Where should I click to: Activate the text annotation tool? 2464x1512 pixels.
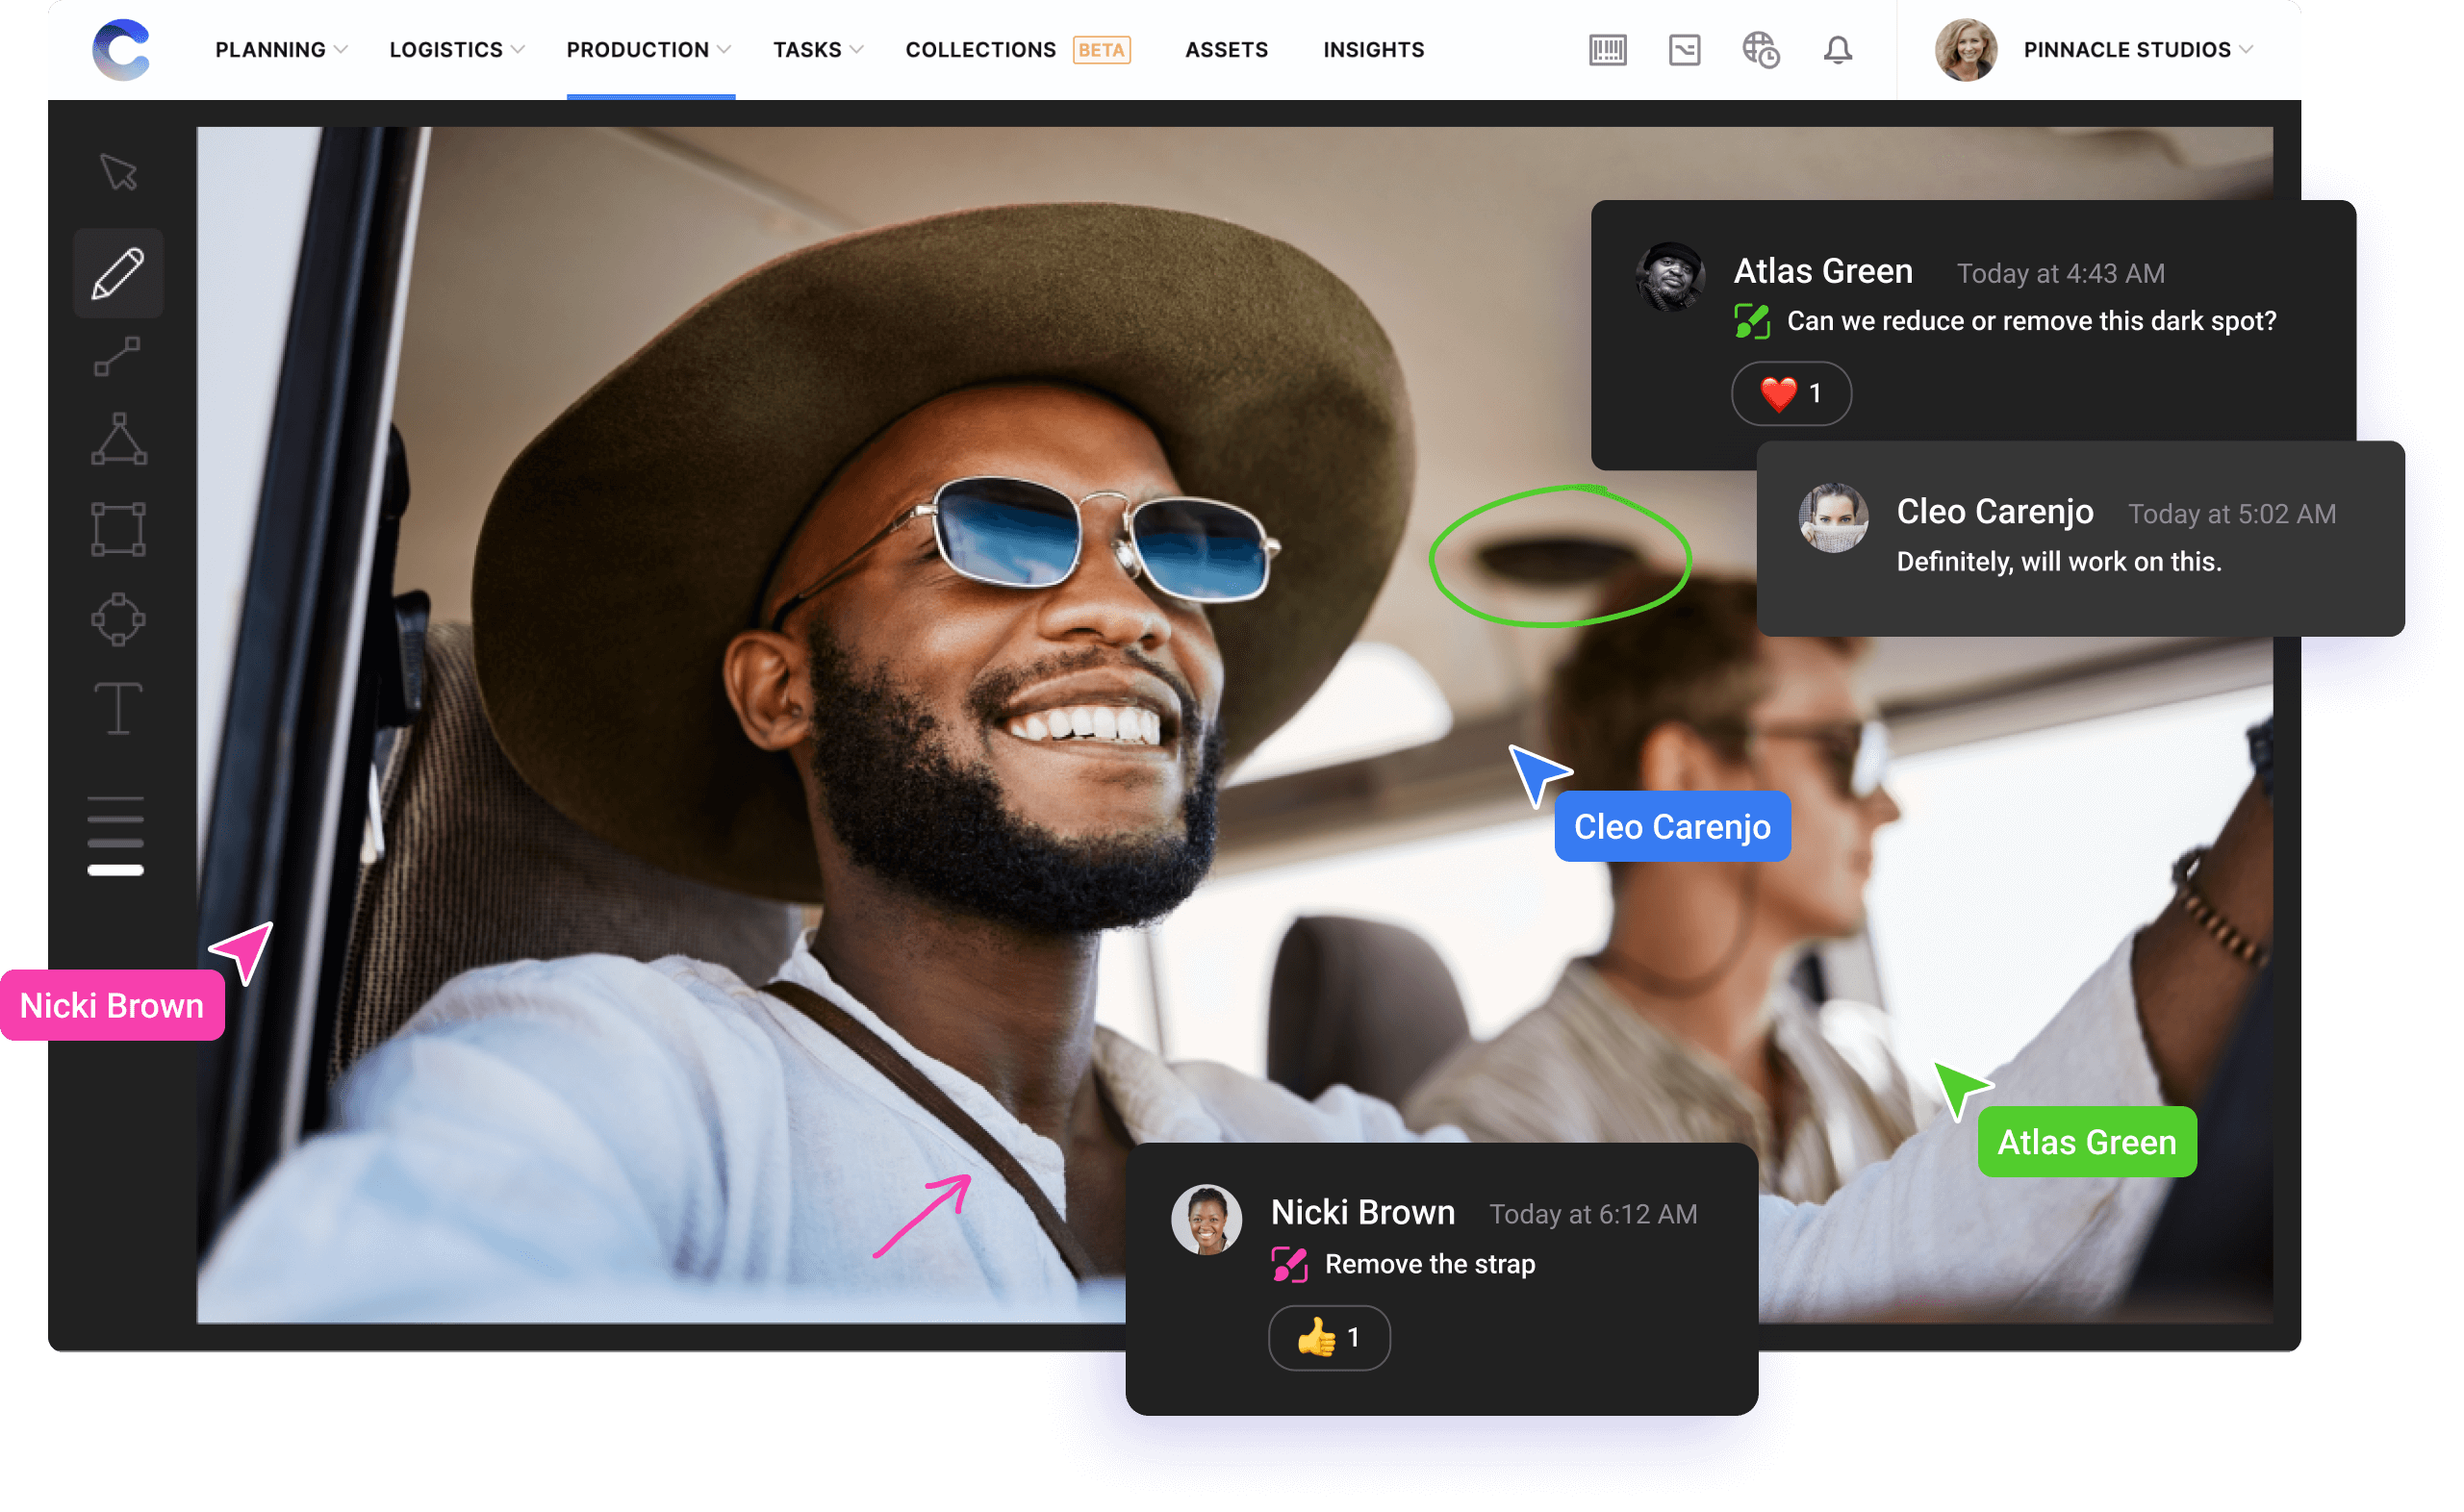[118, 708]
